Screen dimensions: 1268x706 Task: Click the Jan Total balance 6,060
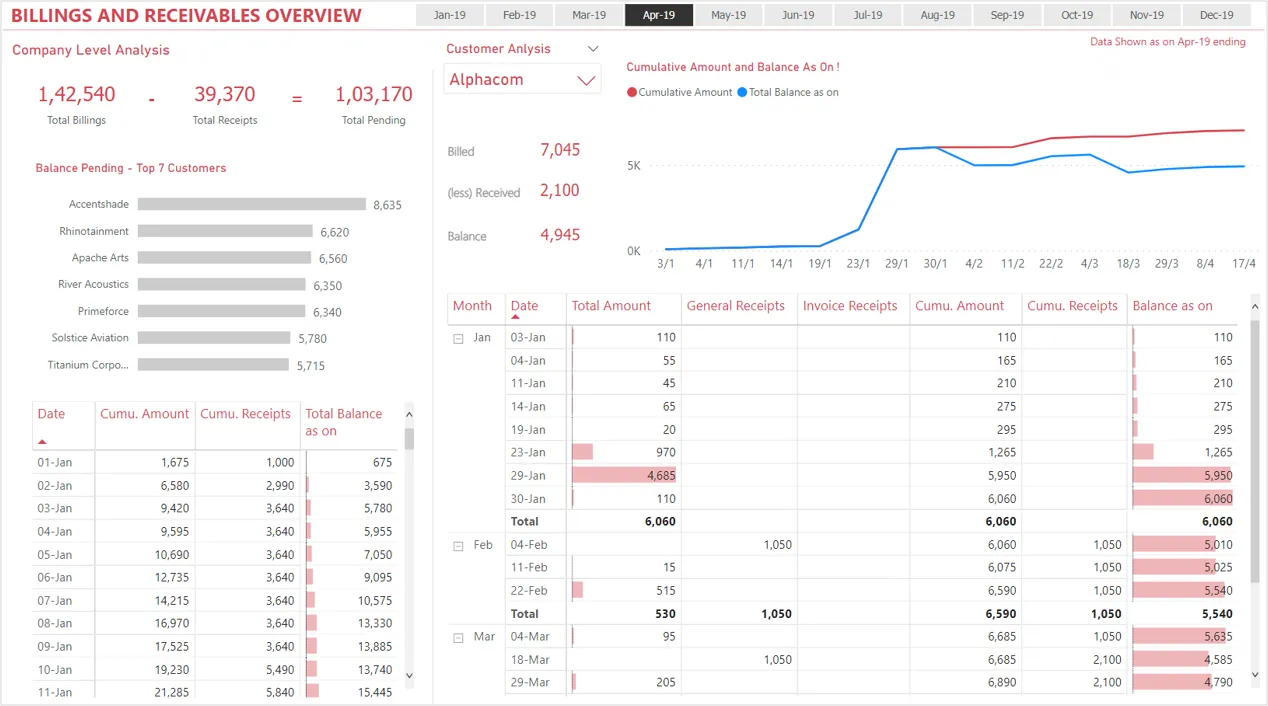1217,522
